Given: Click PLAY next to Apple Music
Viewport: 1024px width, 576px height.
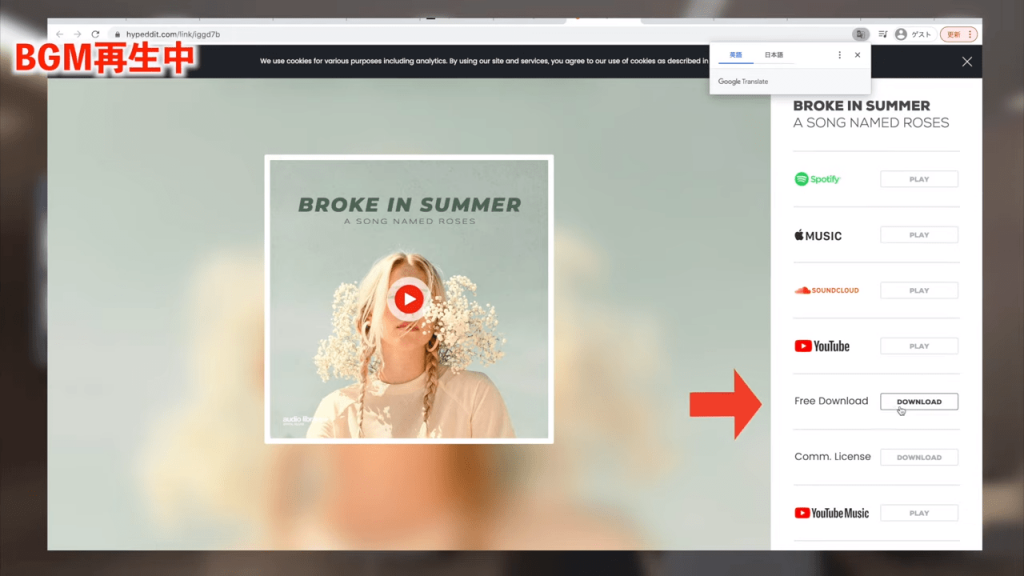Looking at the screenshot, I should tap(919, 235).
